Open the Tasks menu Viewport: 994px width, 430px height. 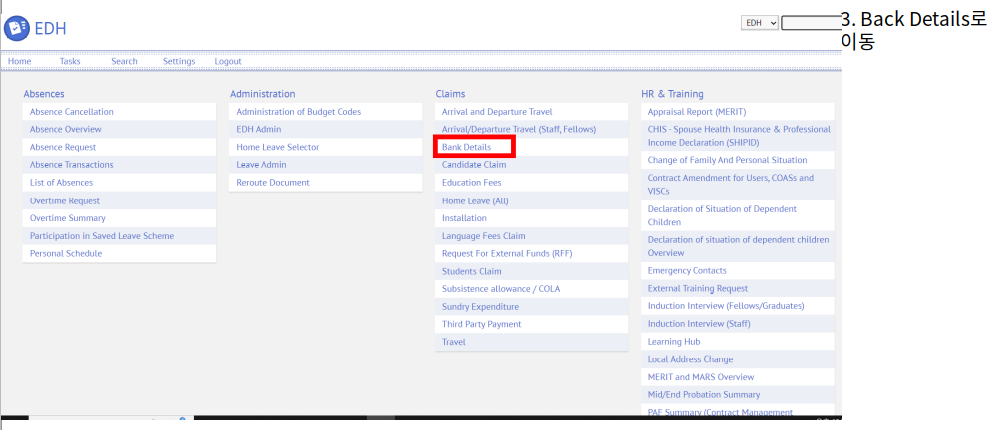70,61
